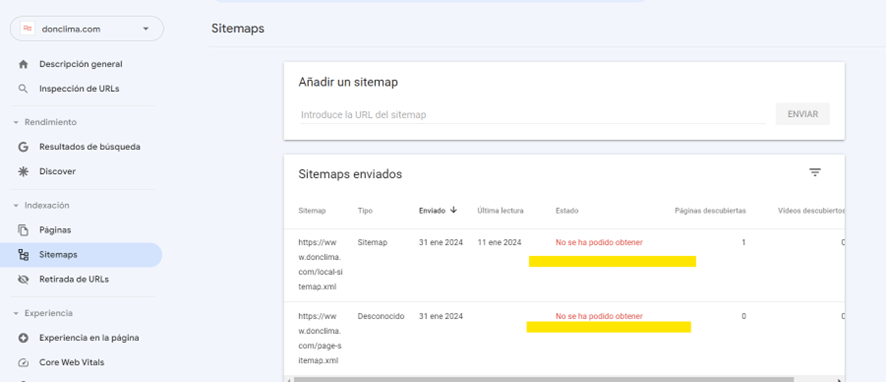
Task: Click the 11 ene 2024 last read date
Action: point(500,242)
